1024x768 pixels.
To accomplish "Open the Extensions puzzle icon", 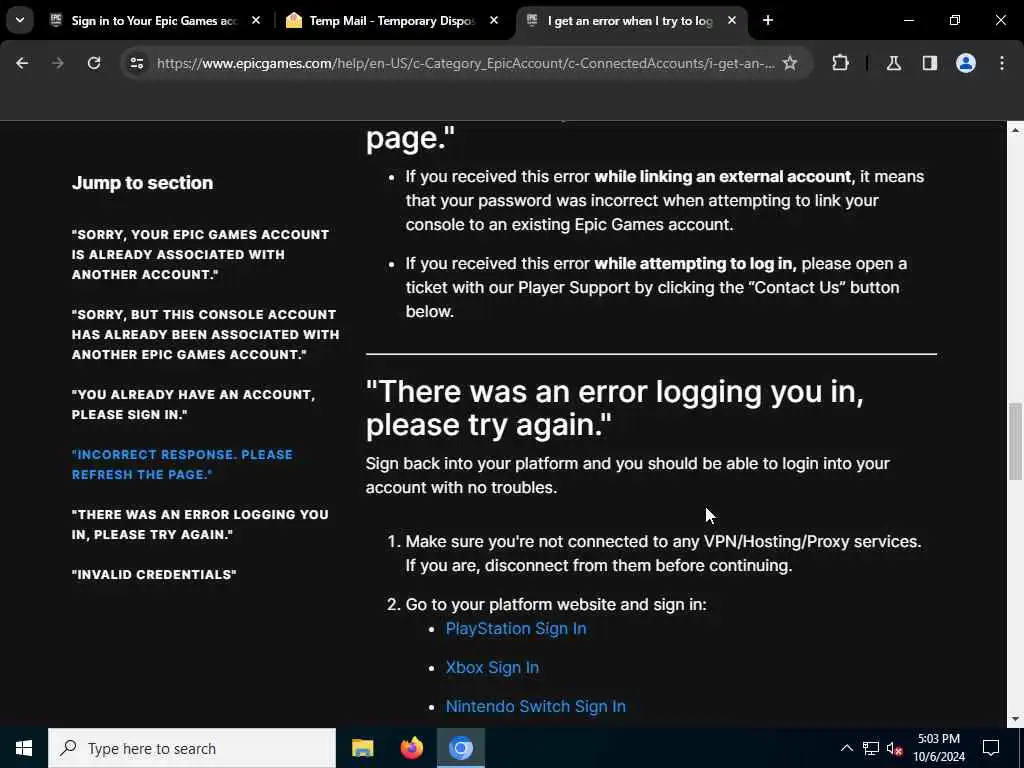I will (x=840, y=63).
